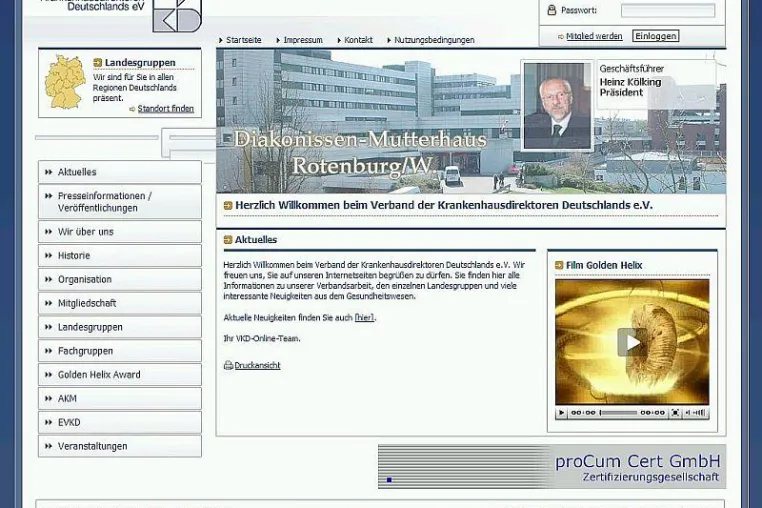This screenshot has height=508, width=762.
Task: Click the icon beside the Film Golden Helix title
Action: 559,265
